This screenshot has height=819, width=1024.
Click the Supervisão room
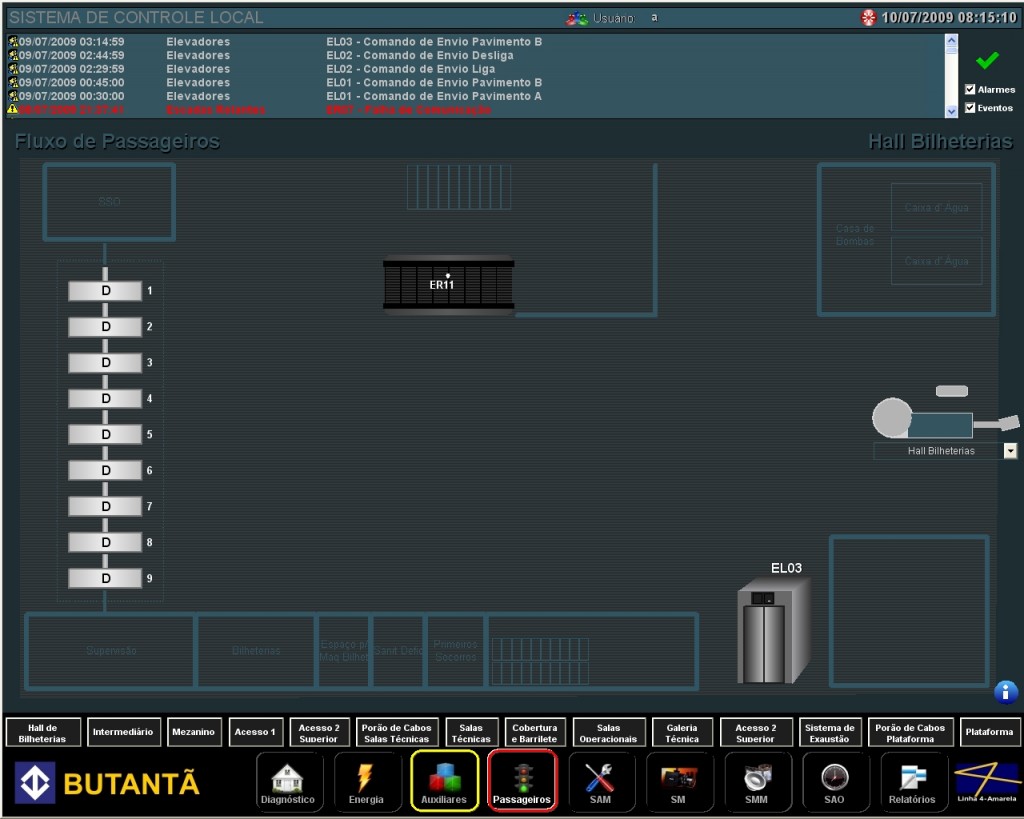click(x=111, y=651)
